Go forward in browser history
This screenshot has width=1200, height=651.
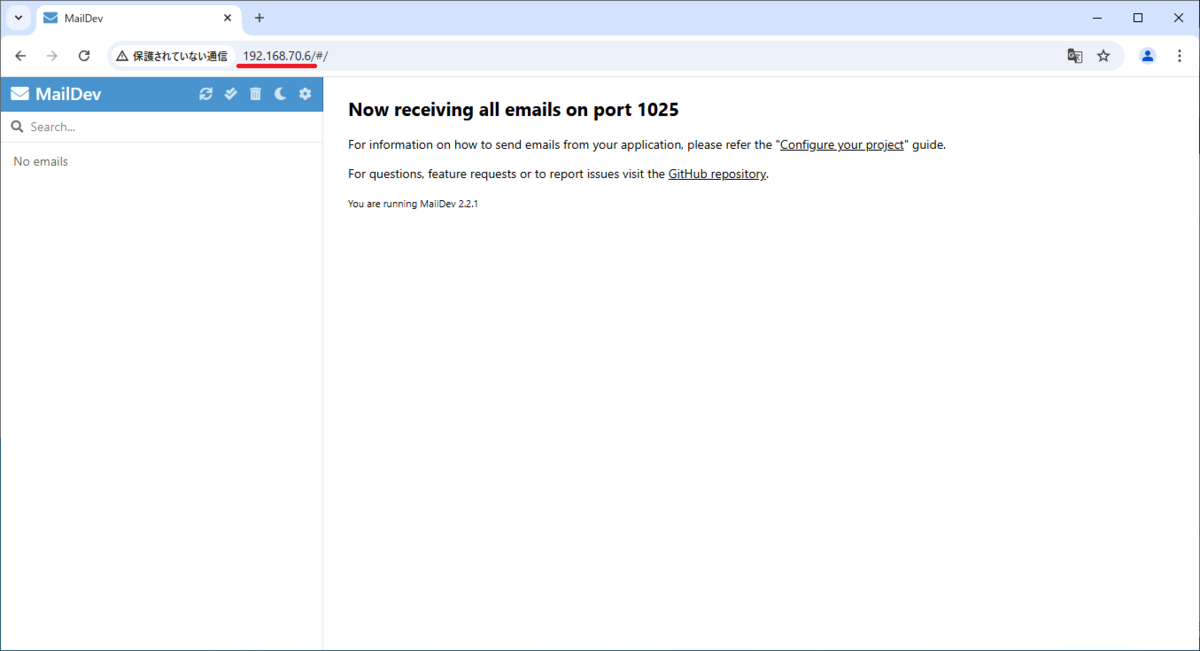[x=52, y=56]
